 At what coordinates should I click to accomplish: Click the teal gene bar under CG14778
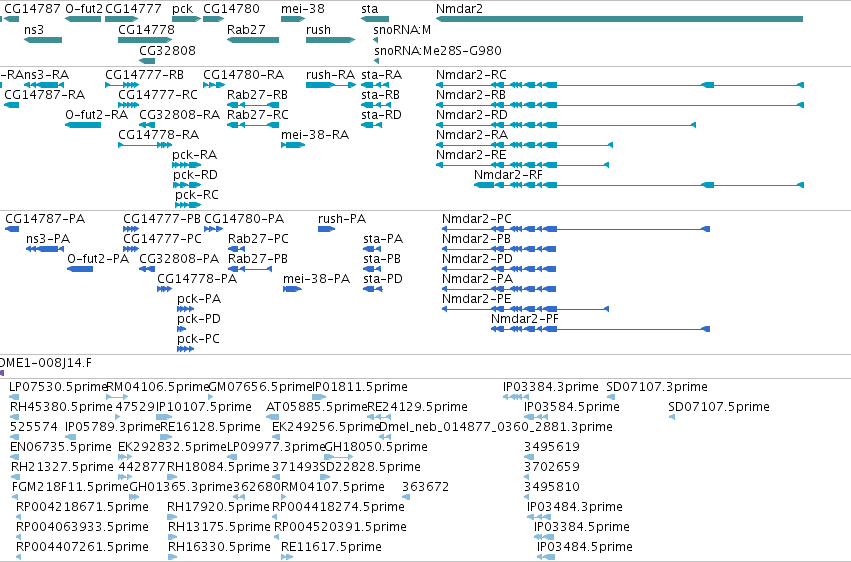(145, 40)
